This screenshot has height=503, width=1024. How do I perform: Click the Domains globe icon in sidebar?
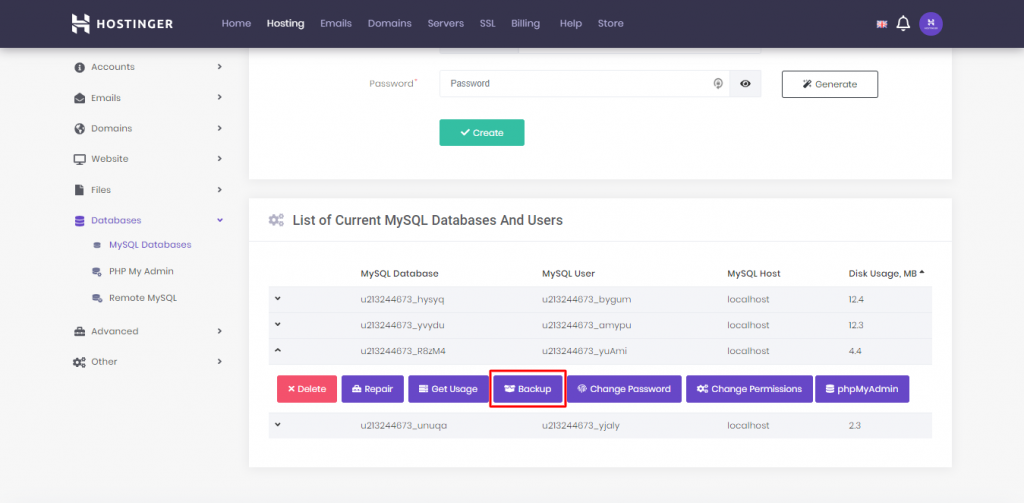(x=80, y=129)
